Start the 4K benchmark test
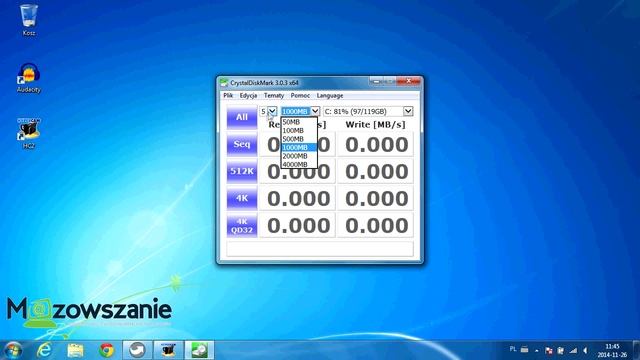The width and height of the screenshot is (640, 360). [242, 198]
